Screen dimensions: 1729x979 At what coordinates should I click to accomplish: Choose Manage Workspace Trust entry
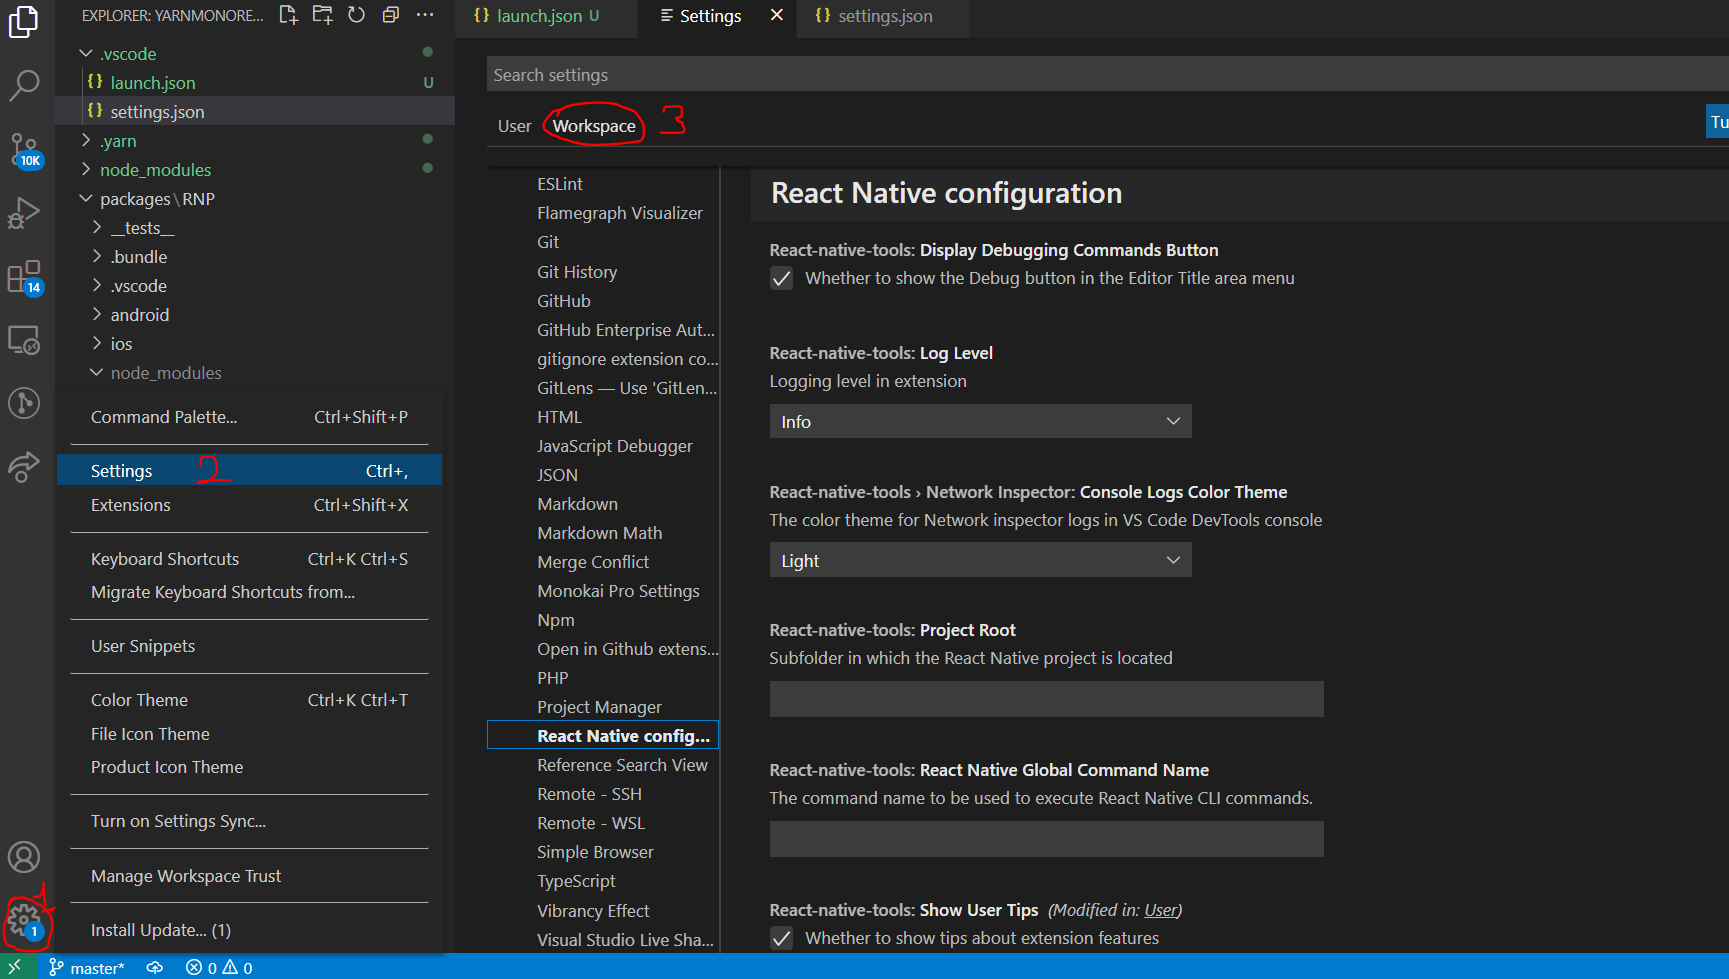tap(249, 876)
